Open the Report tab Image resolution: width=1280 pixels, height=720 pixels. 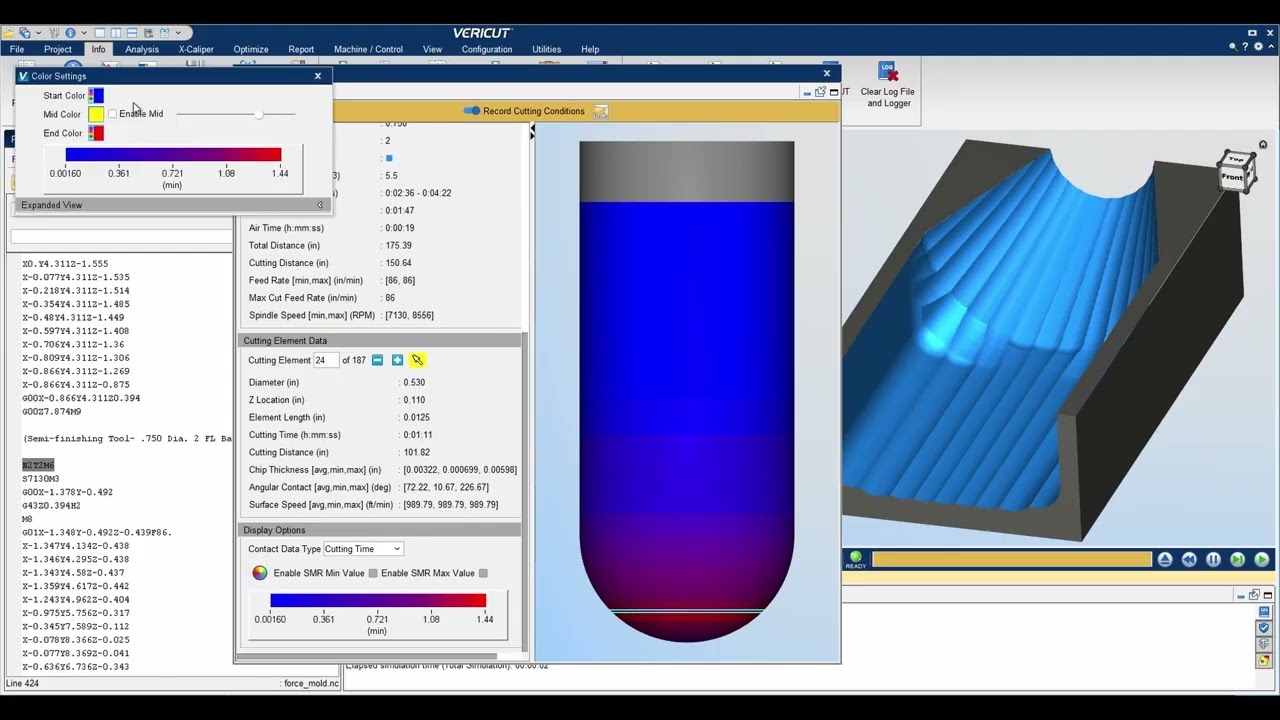[x=301, y=49]
